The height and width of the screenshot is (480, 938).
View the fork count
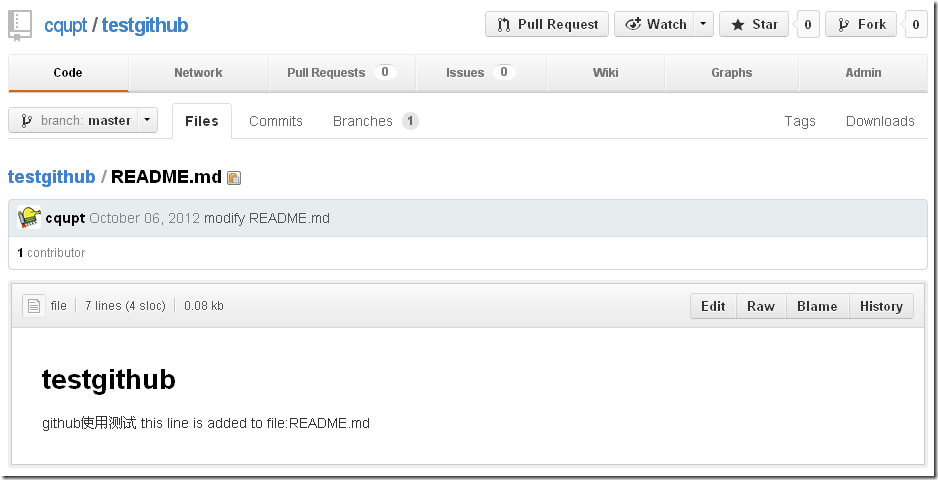coord(916,25)
